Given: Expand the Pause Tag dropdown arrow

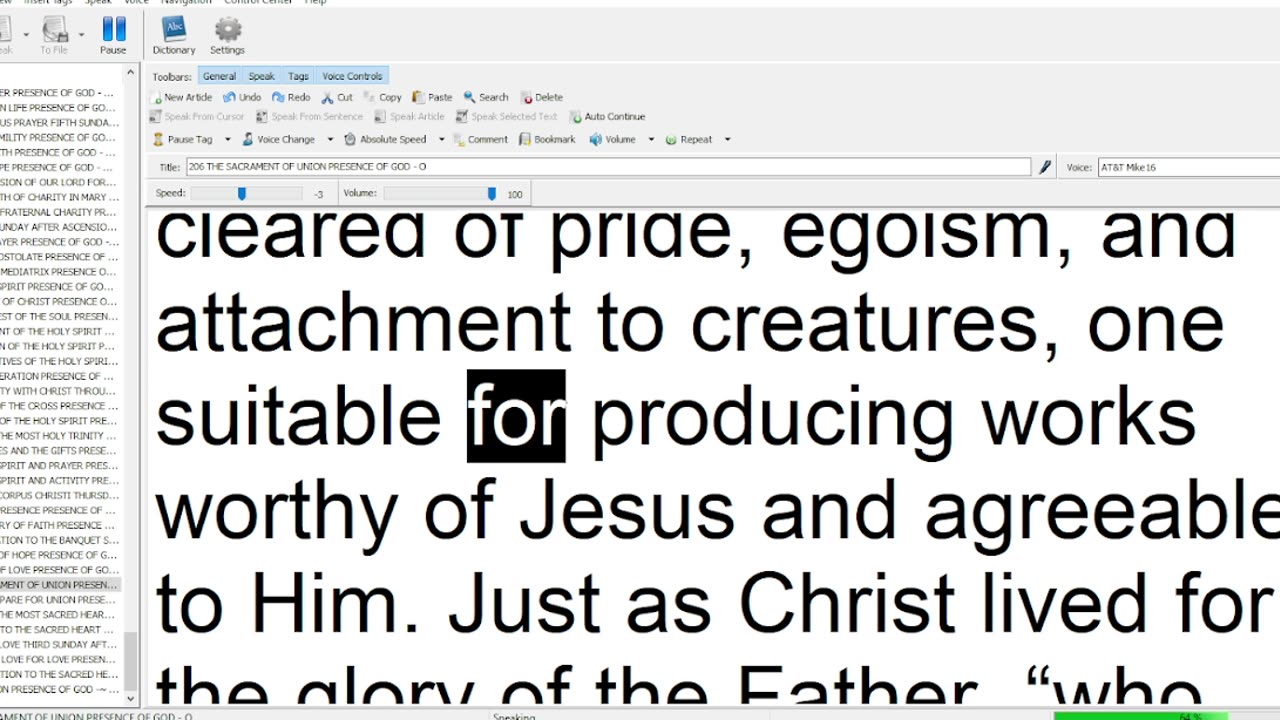Looking at the screenshot, I should [x=227, y=139].
